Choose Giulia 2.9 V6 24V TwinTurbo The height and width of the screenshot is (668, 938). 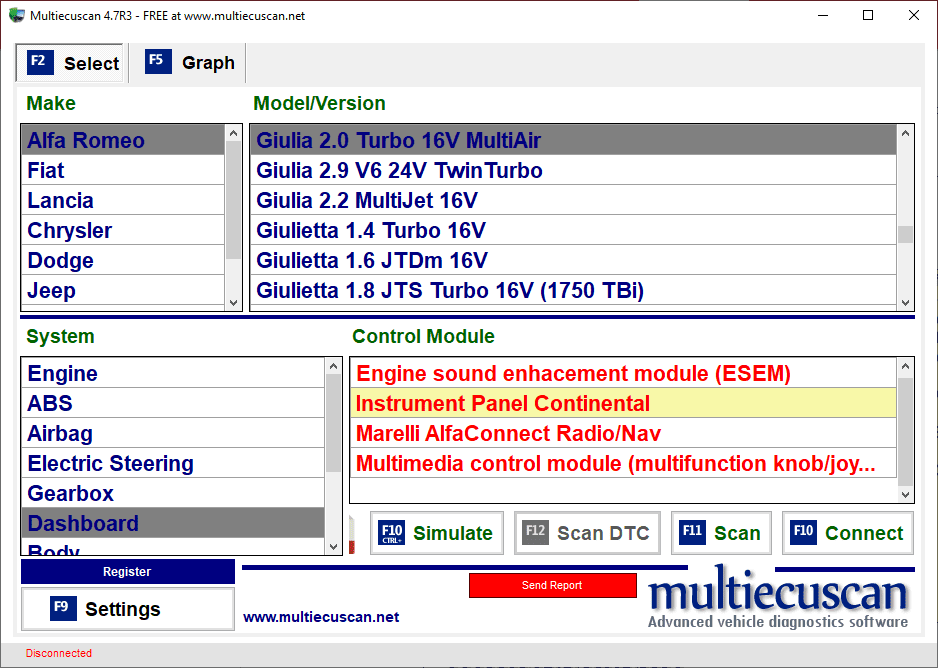tap(573, 170)
